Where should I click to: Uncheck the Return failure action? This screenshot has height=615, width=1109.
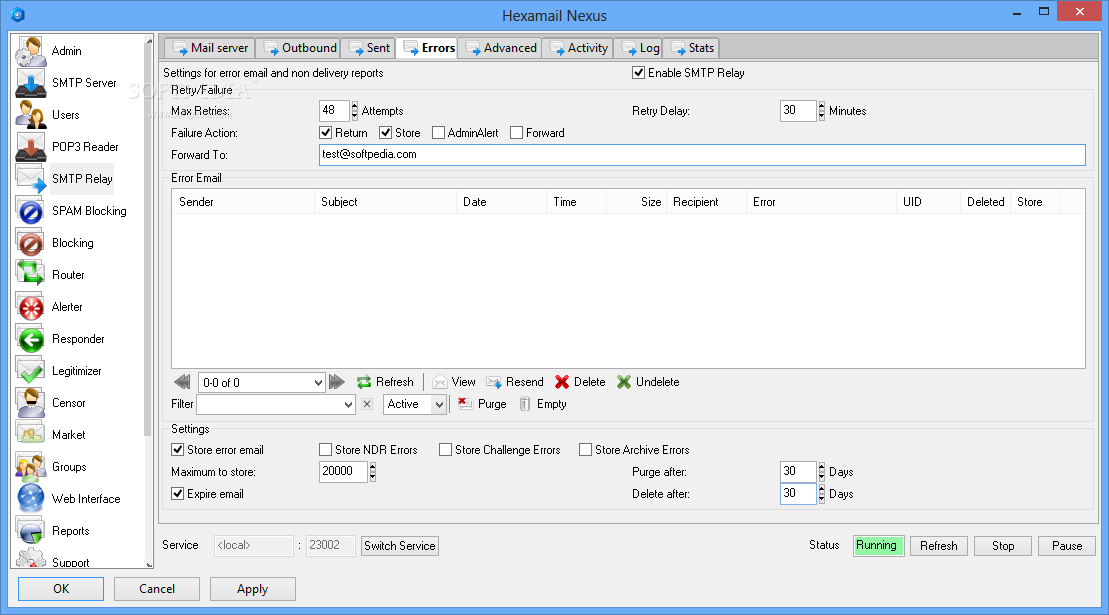pyautogui.click(x=325, y=133)
